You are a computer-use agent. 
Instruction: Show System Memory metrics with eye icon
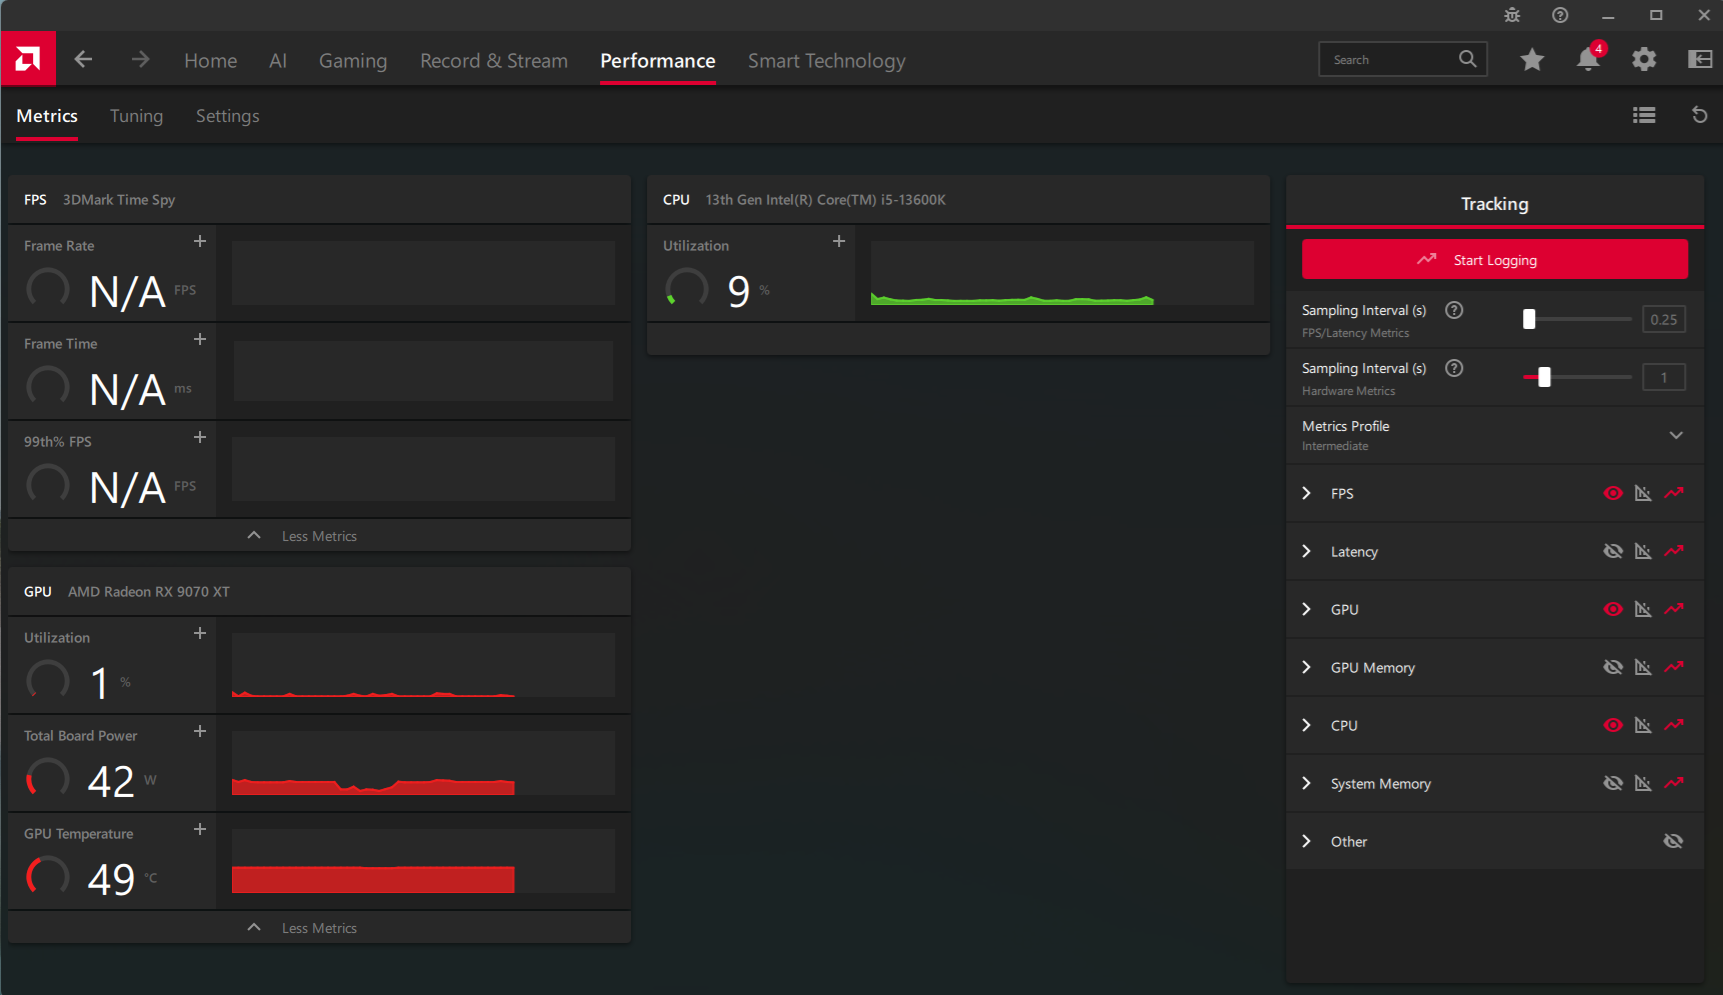[x=1613, y=783]
